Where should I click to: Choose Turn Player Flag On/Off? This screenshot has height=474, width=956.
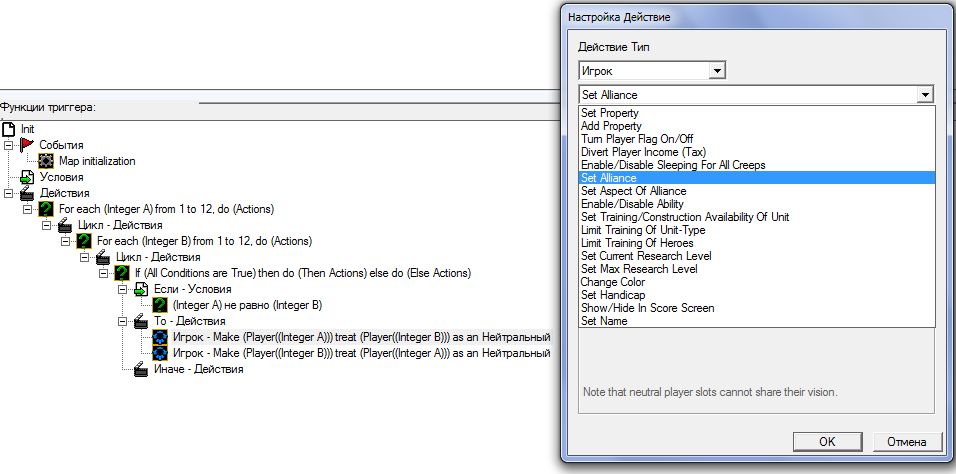pos(757,139)
